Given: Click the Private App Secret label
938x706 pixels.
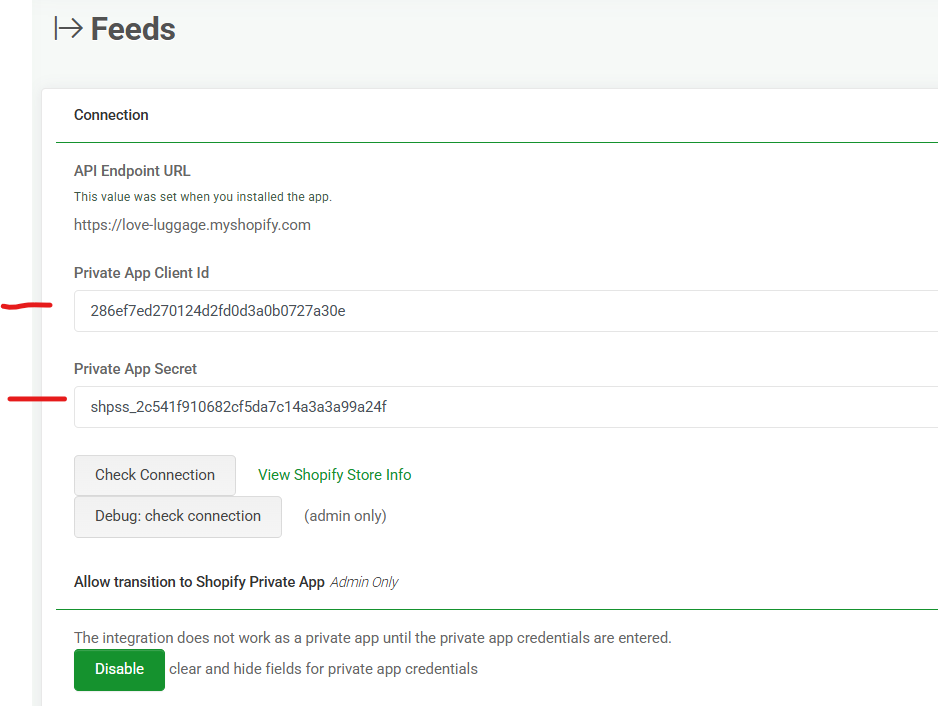Looking at the screenshot, I should (x=135, y=369).
